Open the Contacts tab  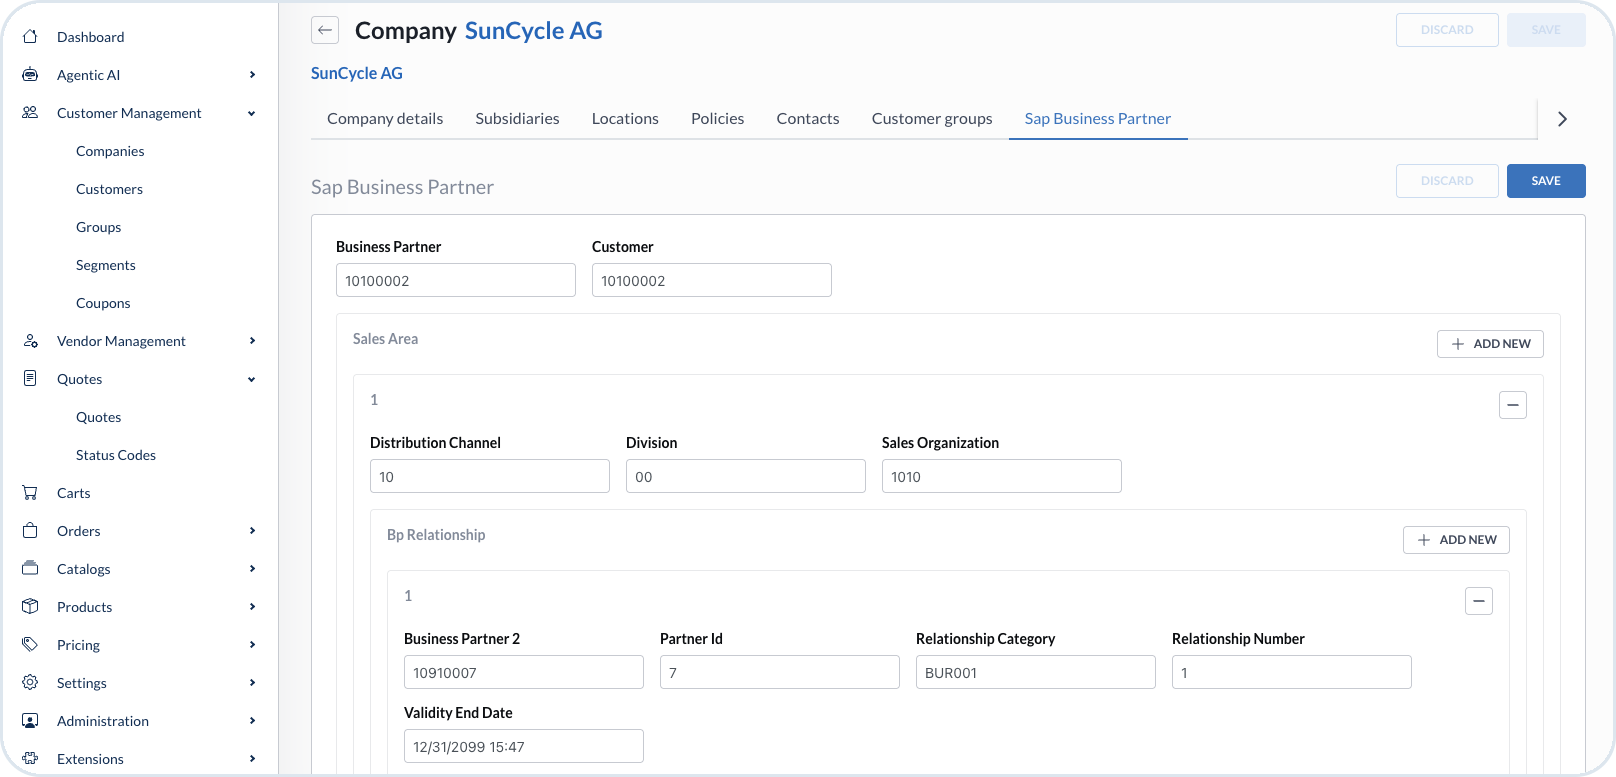click(808, 119)
